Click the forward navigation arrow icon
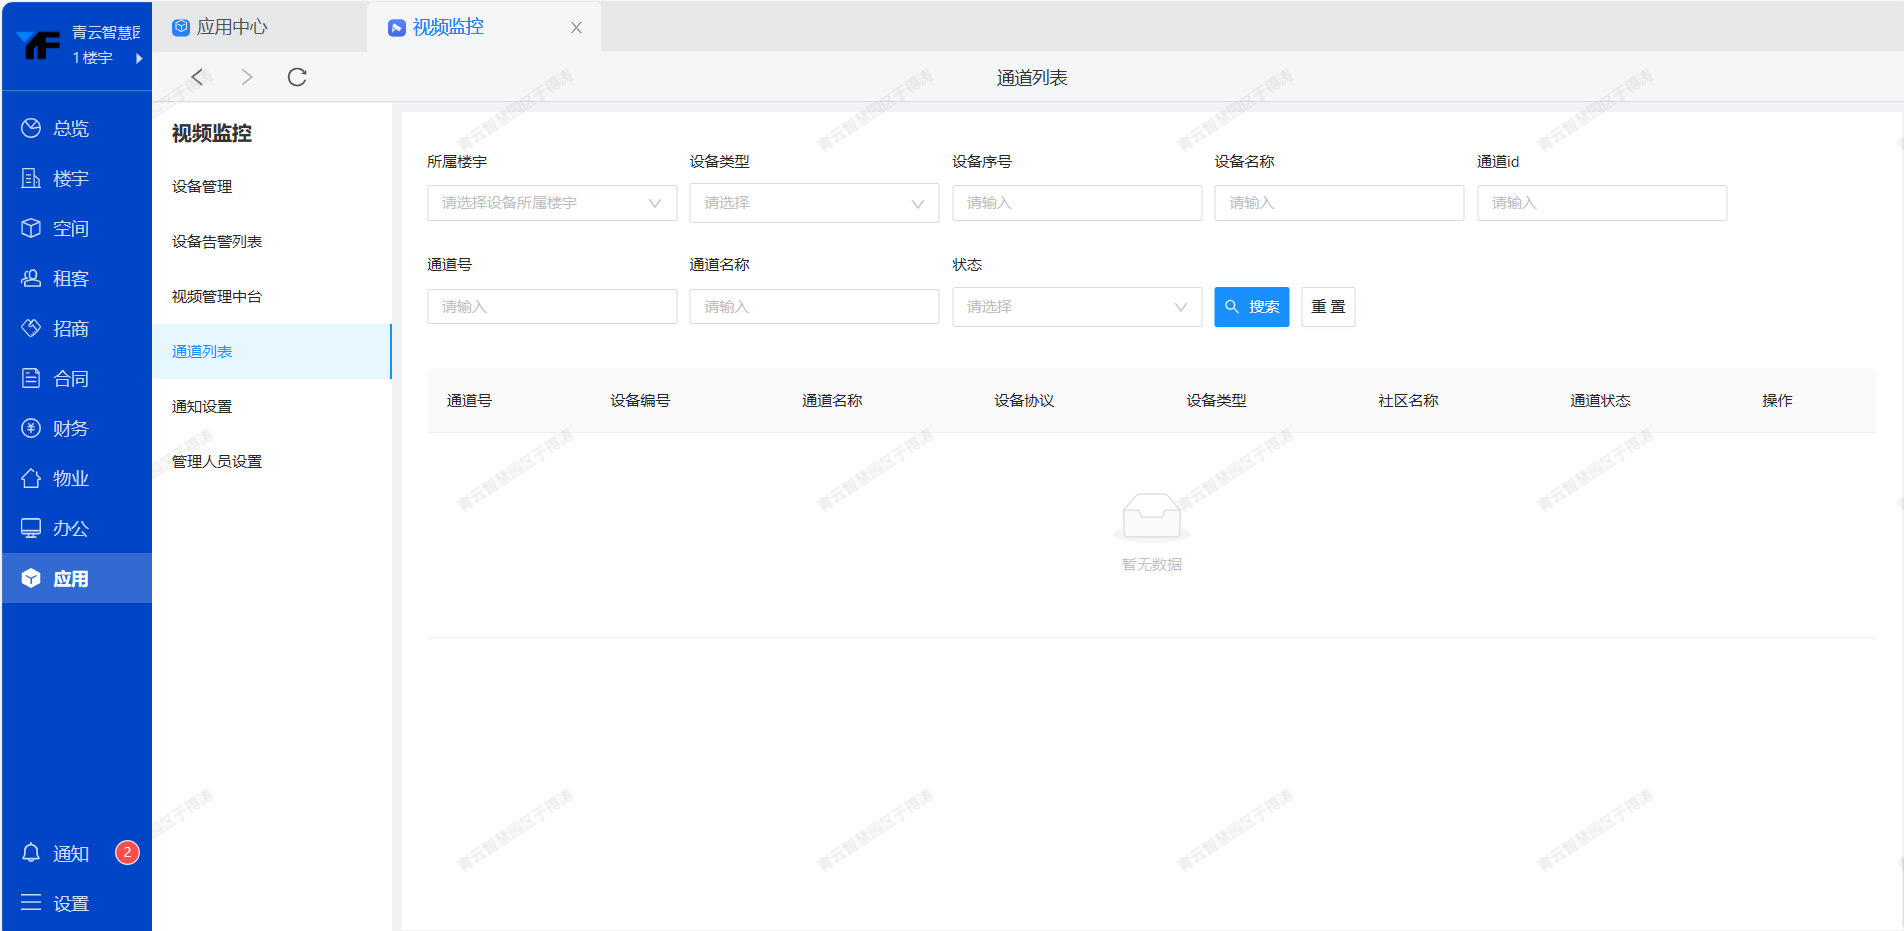1904x931 pixels. click(247, 77)
